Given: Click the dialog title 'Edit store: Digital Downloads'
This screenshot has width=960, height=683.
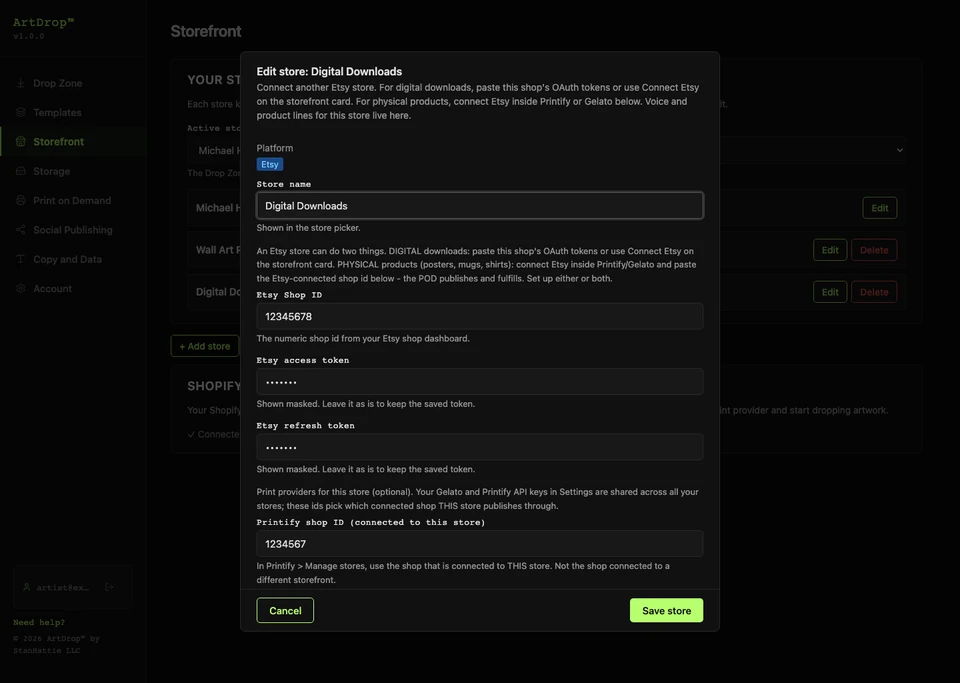Looking at the screenshot, I should click(x=329, y=72).
